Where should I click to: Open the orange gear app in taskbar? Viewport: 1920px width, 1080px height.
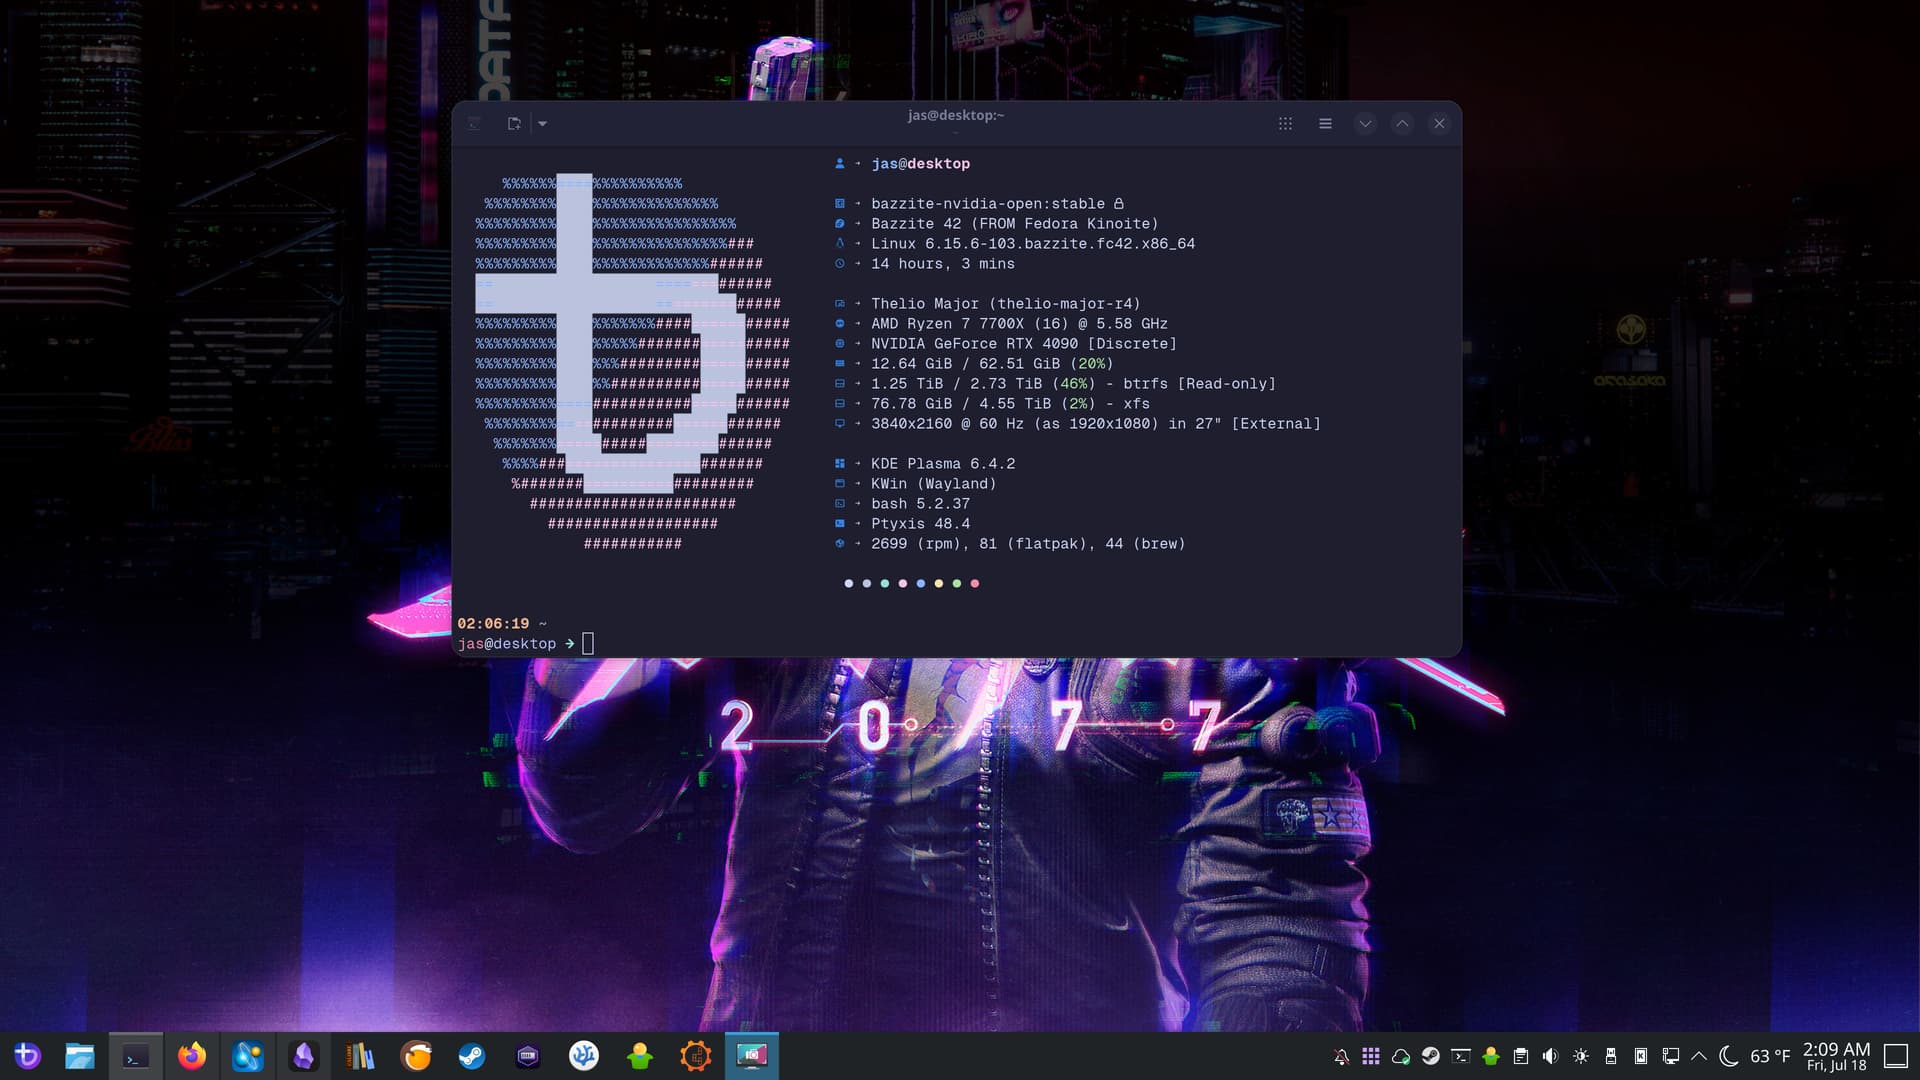(x=696, y=1056)
